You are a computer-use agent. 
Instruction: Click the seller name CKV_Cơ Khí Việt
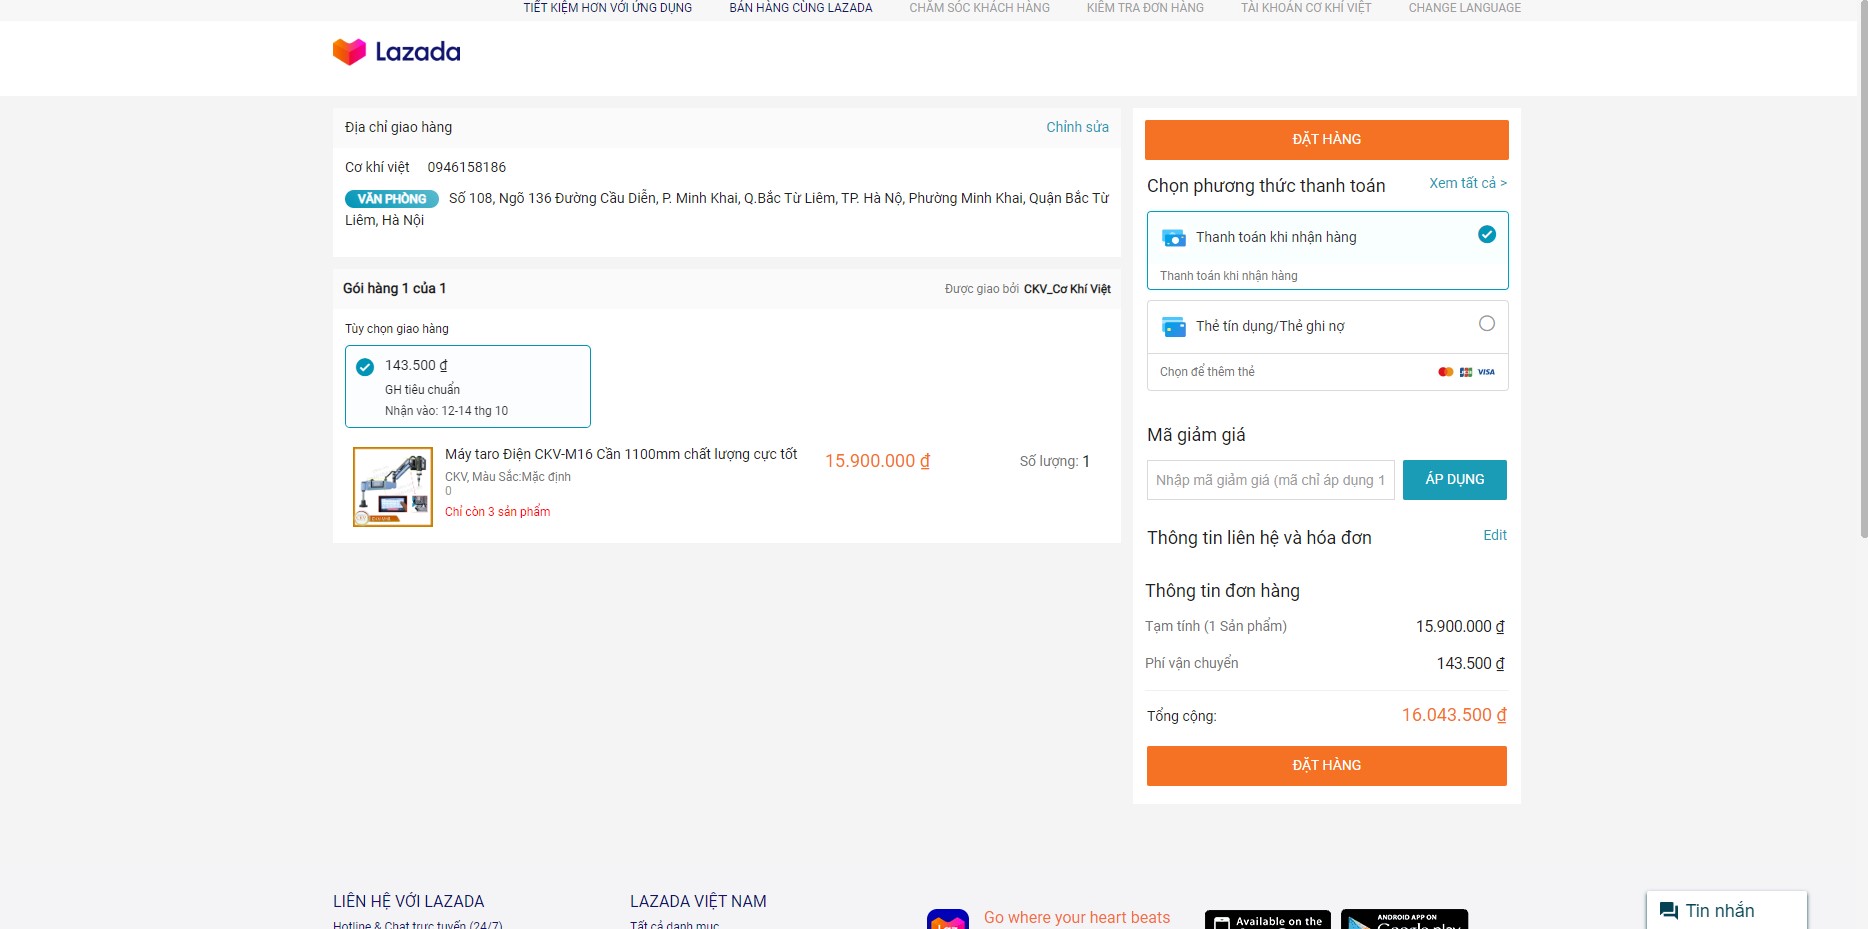pos(1067,289)
